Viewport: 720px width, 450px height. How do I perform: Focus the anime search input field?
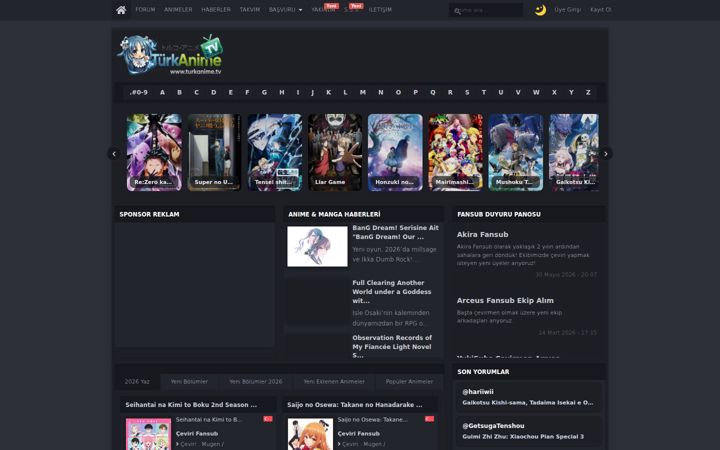pos(486,10)
